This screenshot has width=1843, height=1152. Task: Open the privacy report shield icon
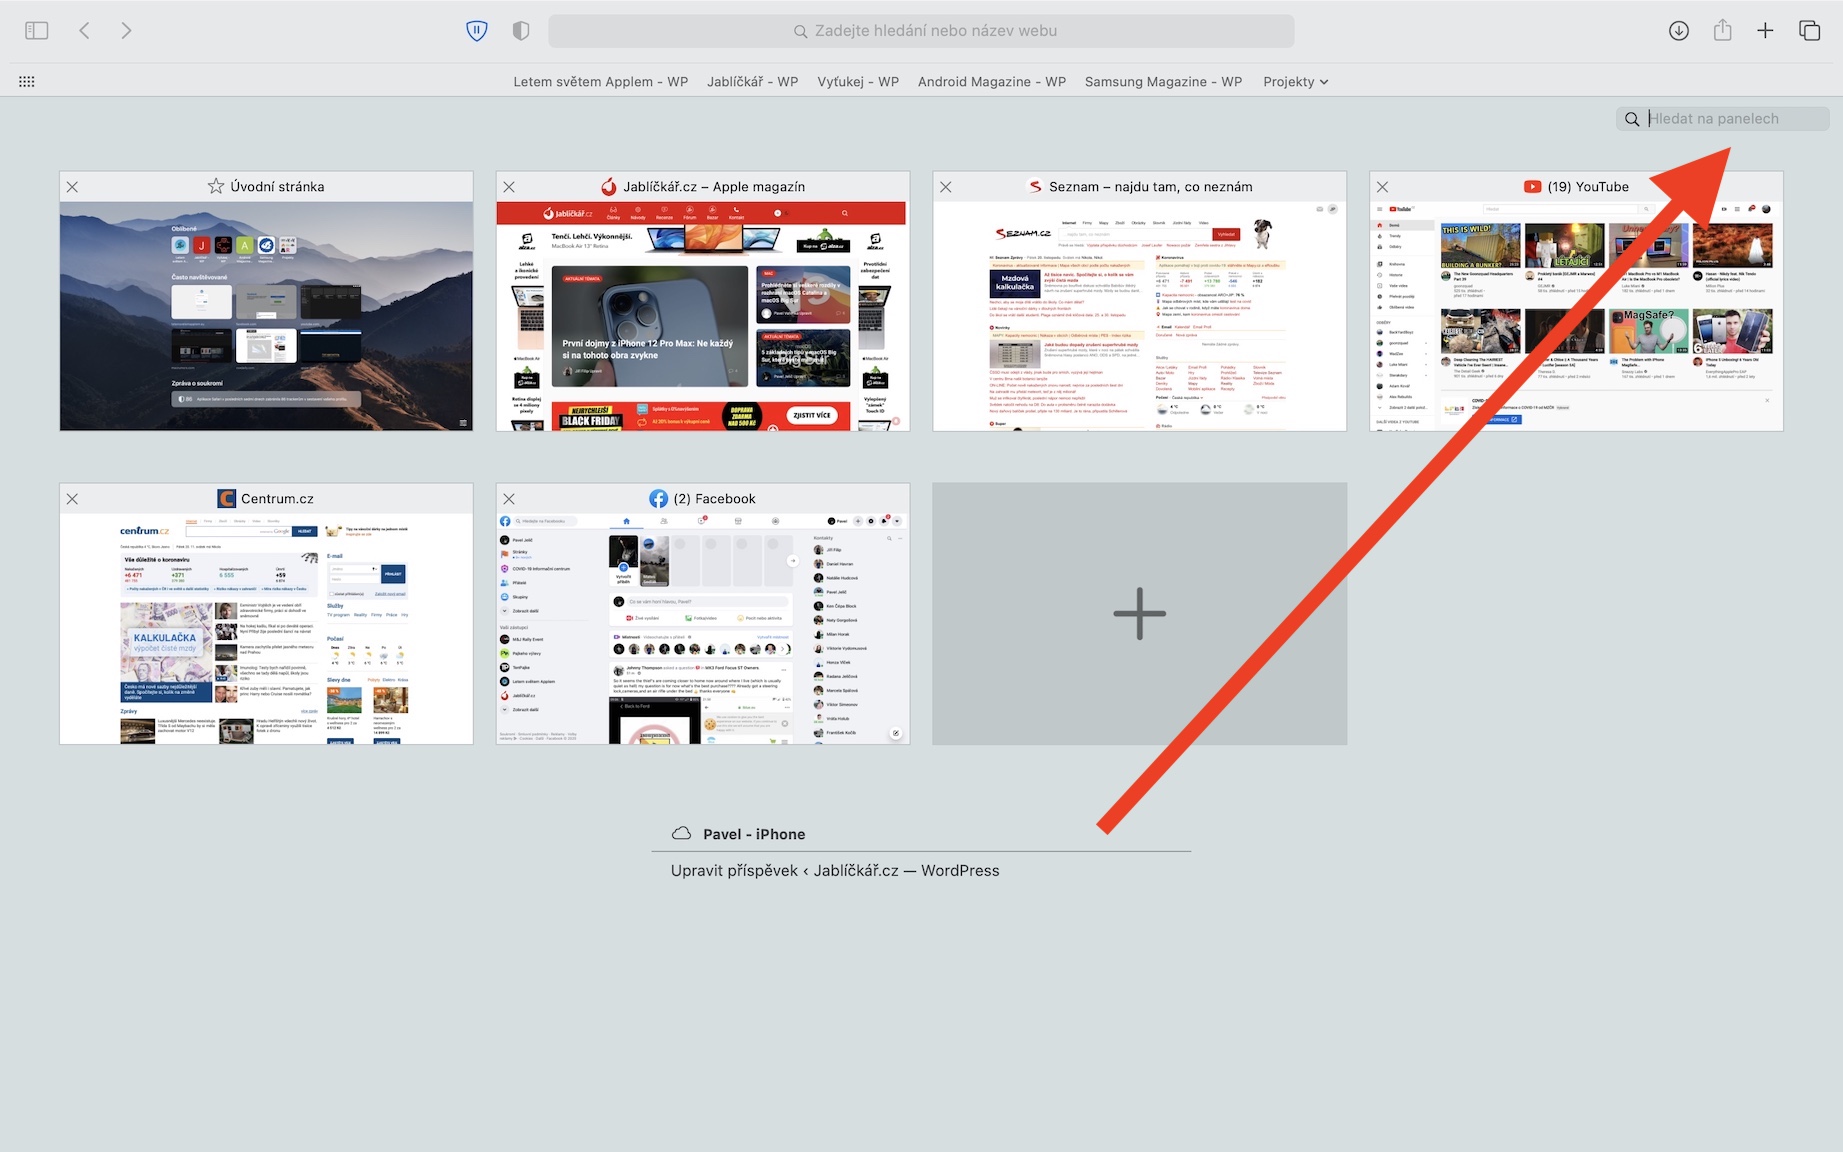(521, 31)
